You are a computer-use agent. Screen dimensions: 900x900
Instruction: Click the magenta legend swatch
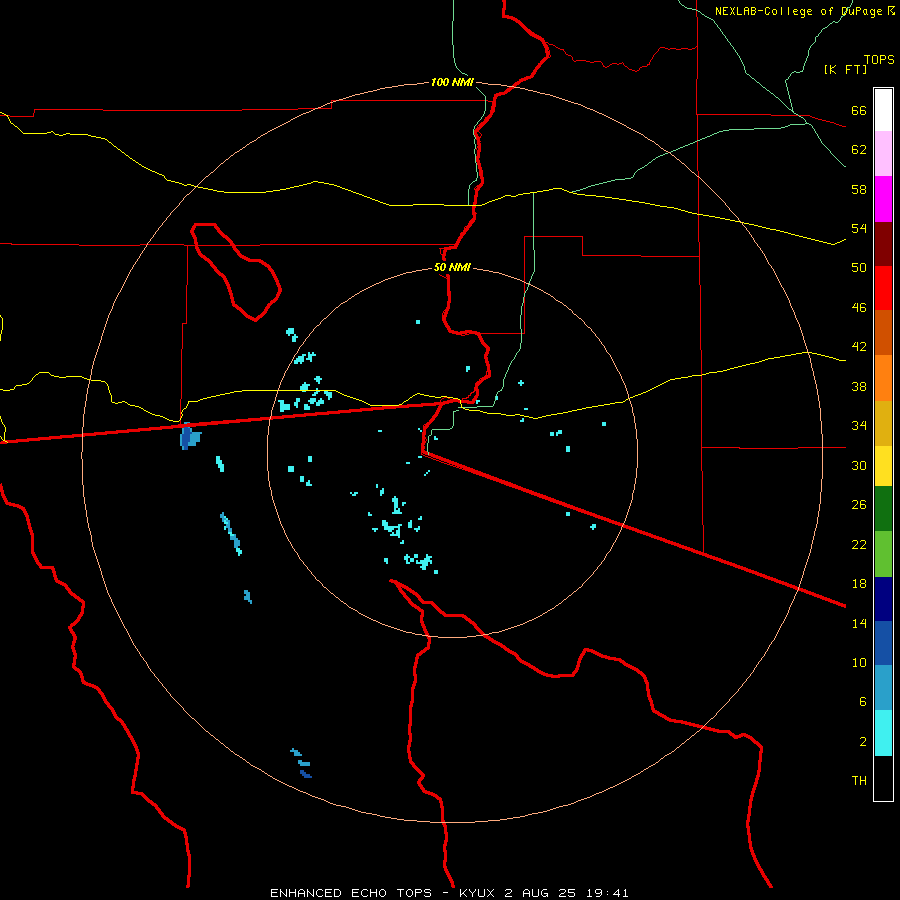click(883, 199)
